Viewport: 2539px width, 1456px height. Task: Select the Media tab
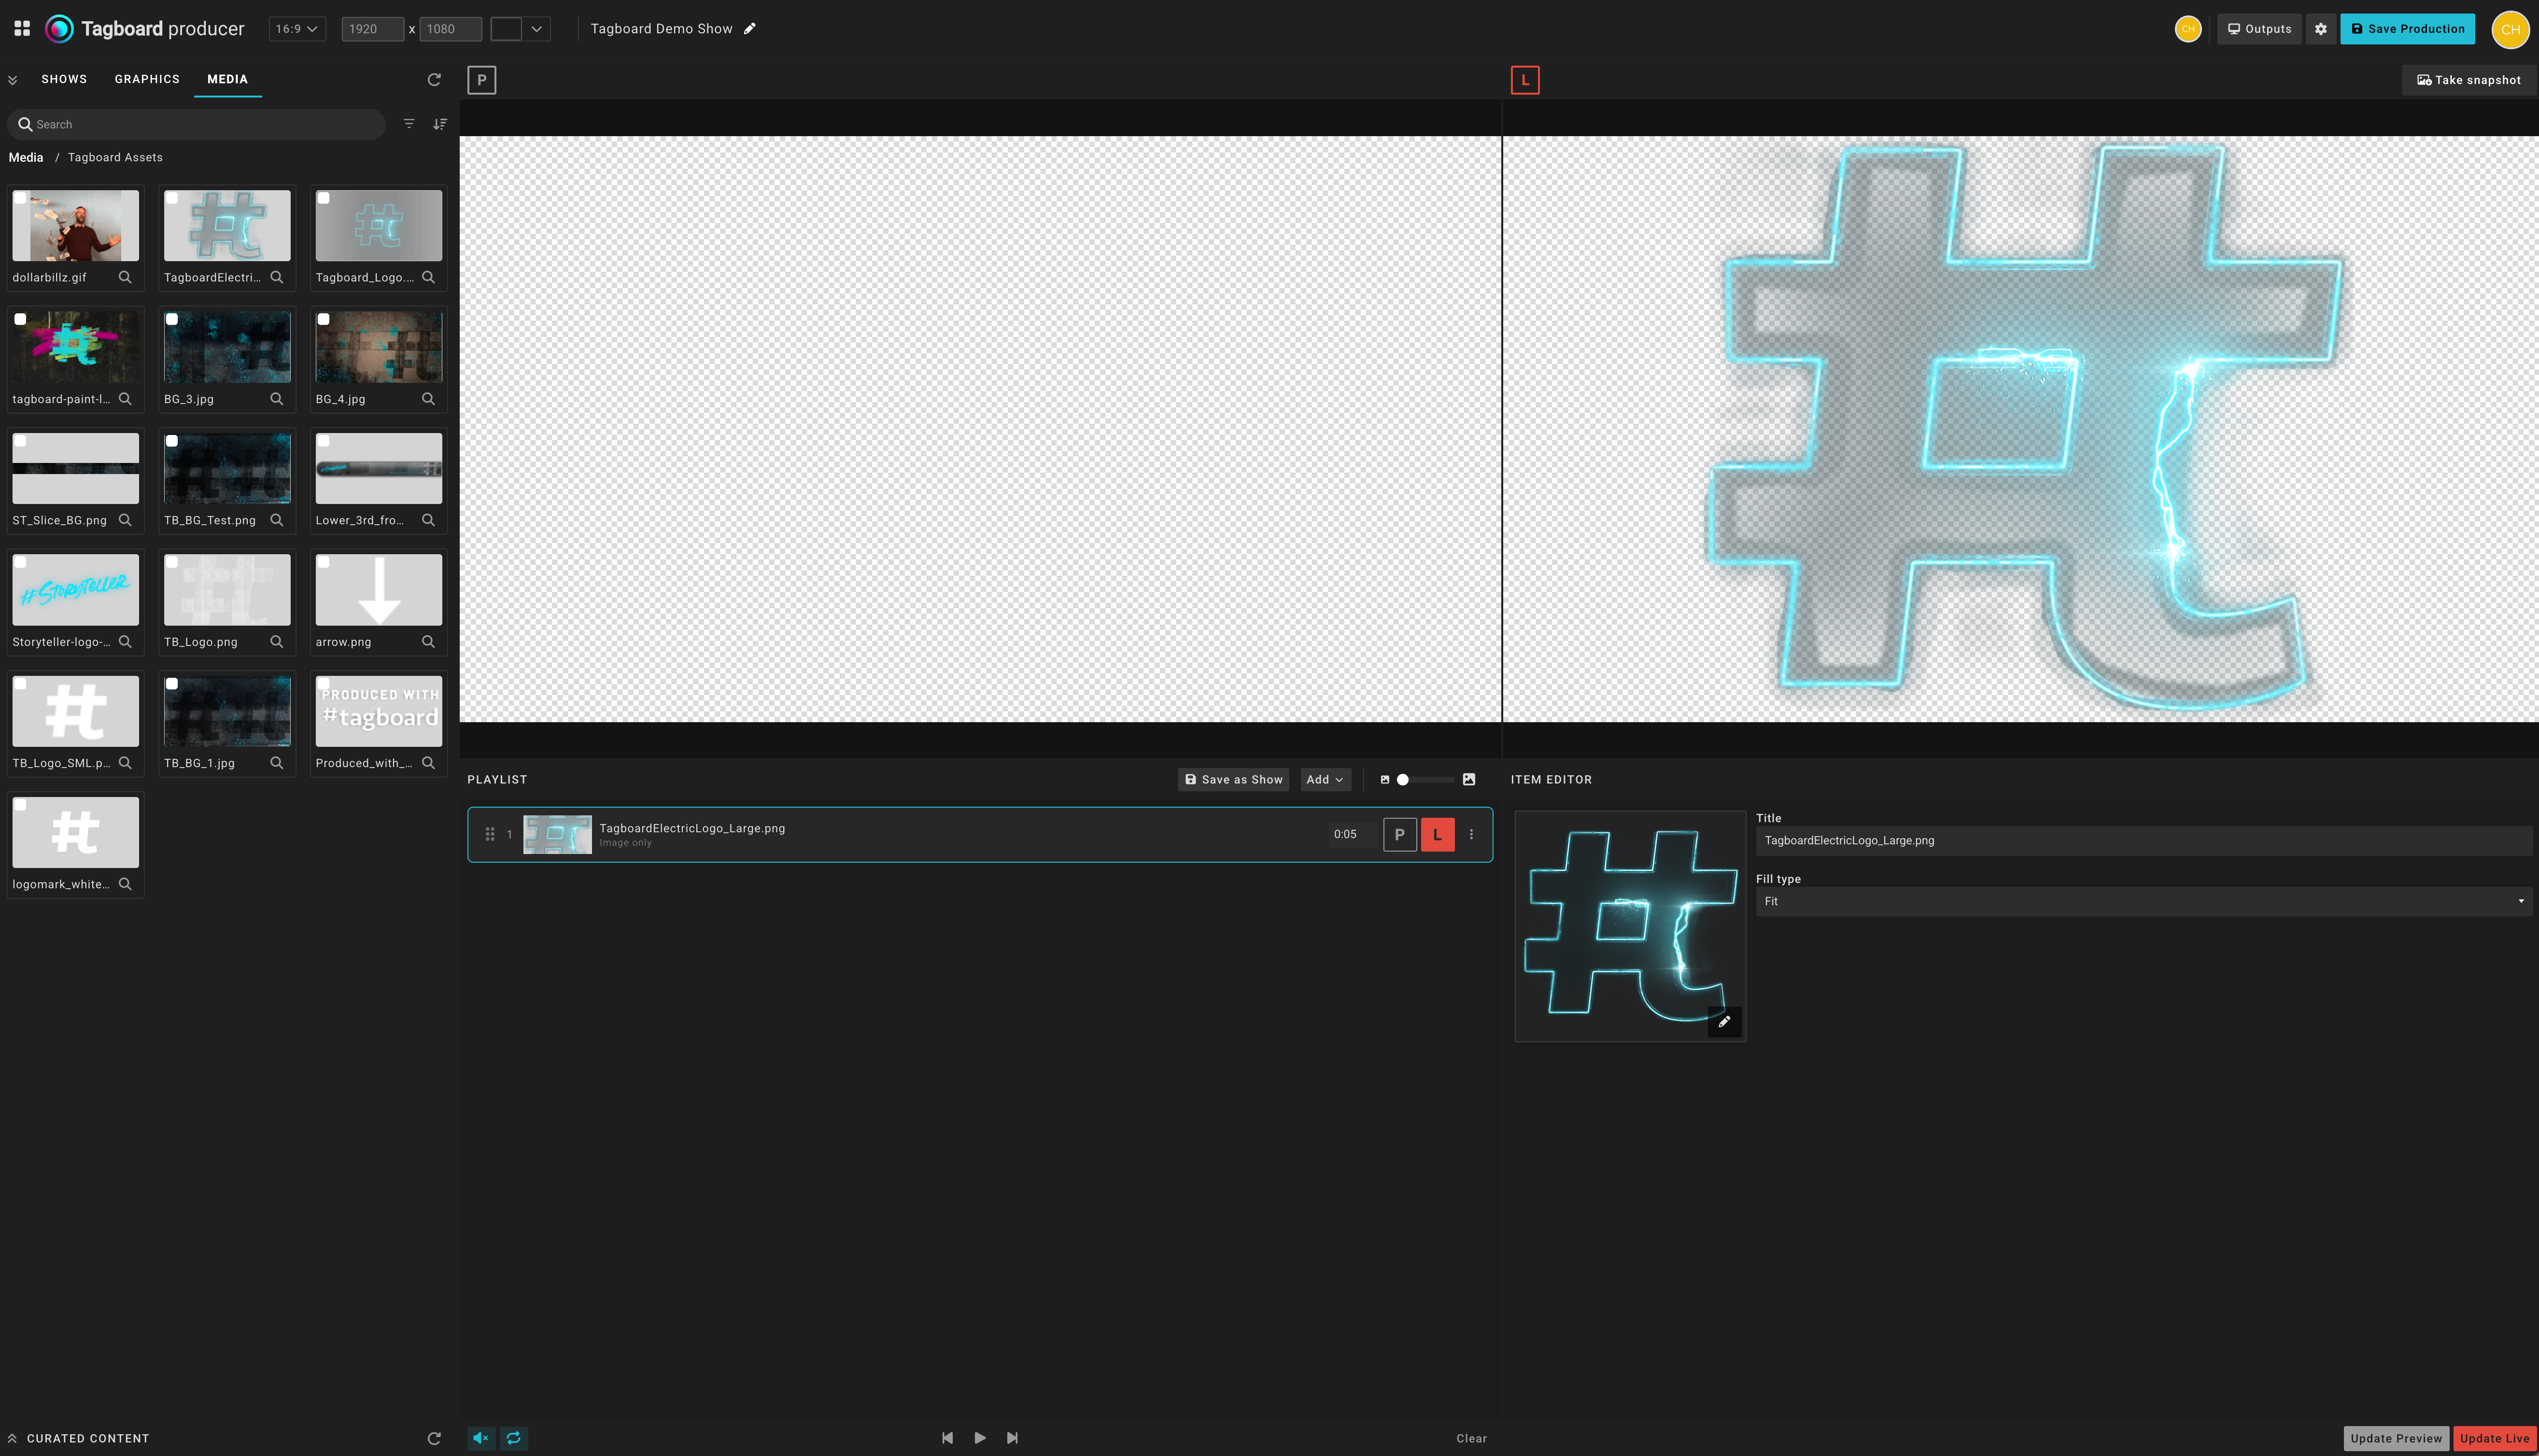click(228, 79)
